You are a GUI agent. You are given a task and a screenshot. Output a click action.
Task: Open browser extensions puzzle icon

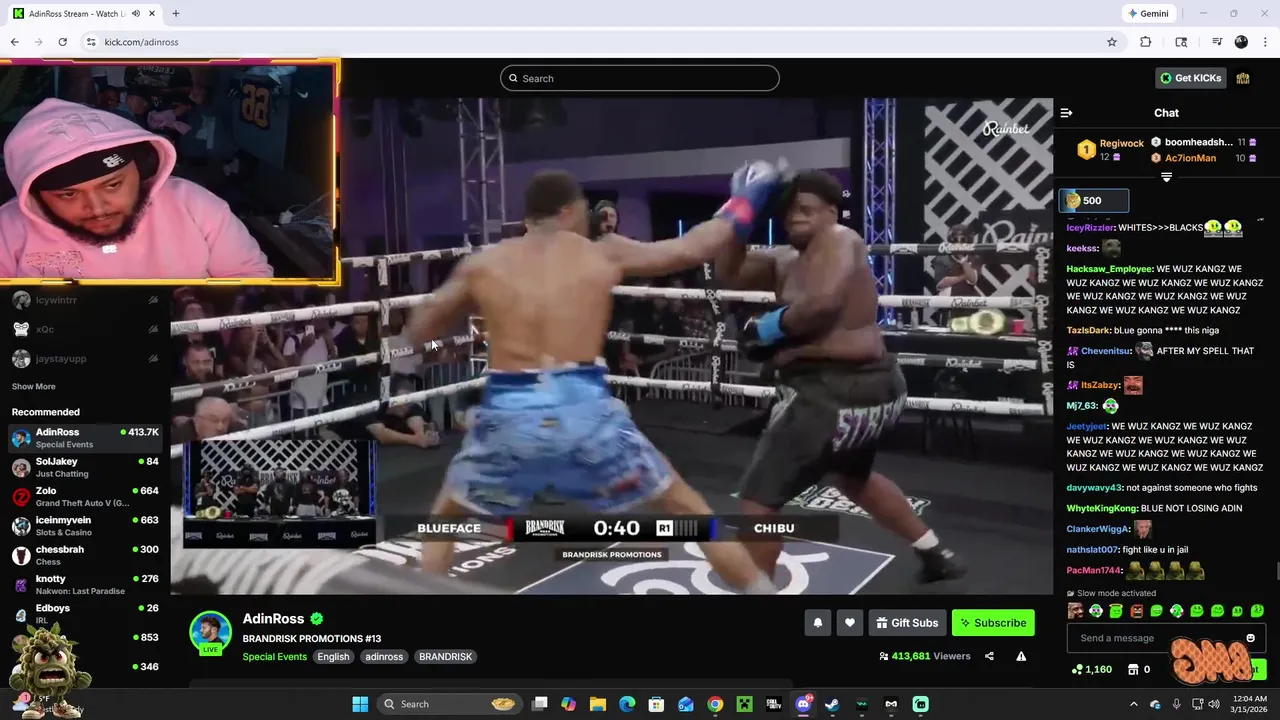(x=1146, y=42)
